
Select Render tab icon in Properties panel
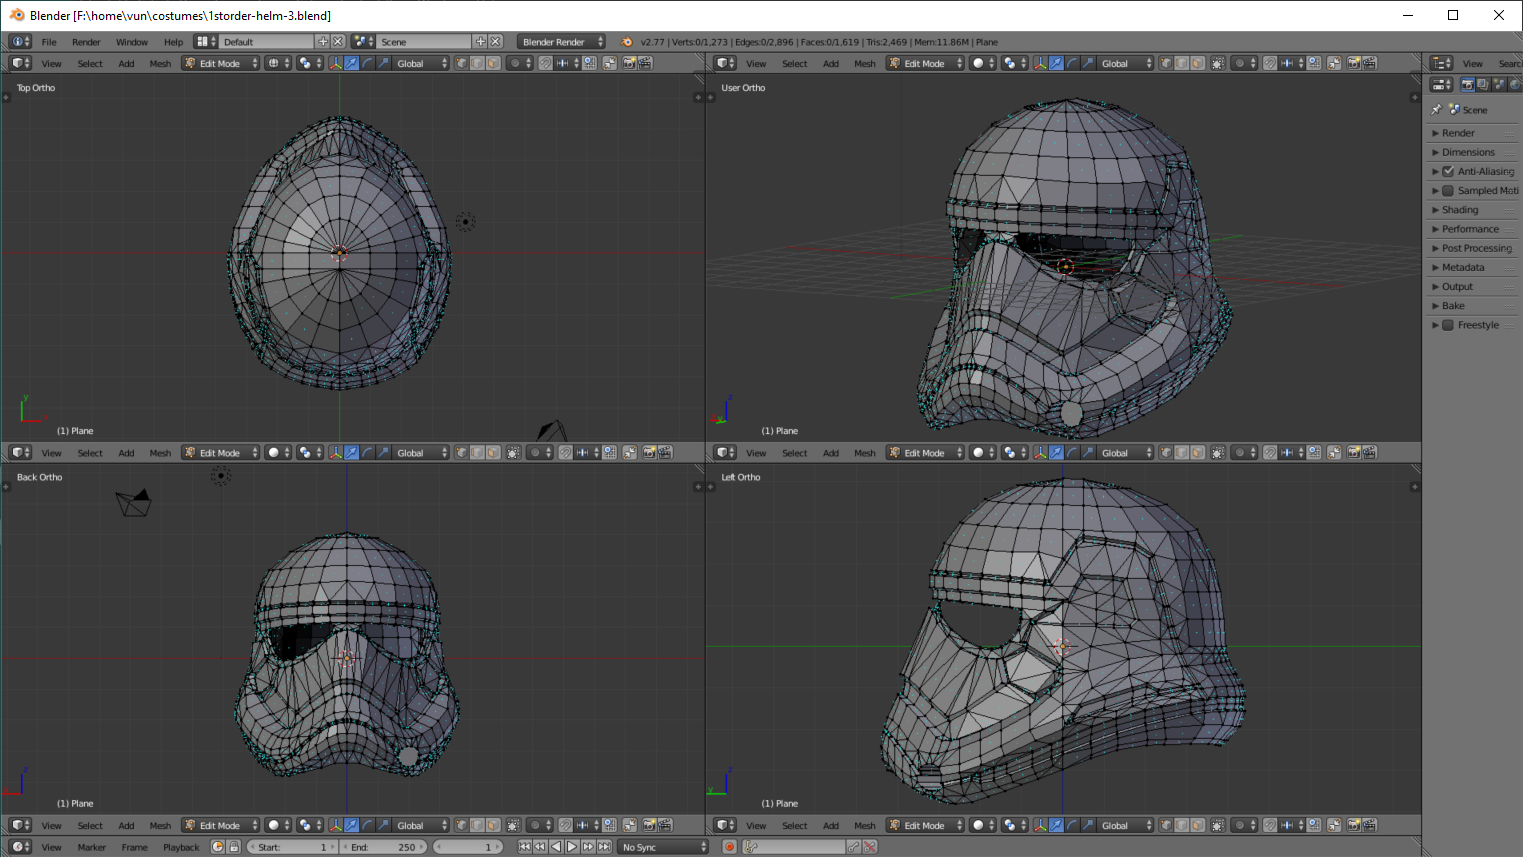[1467, 85]
